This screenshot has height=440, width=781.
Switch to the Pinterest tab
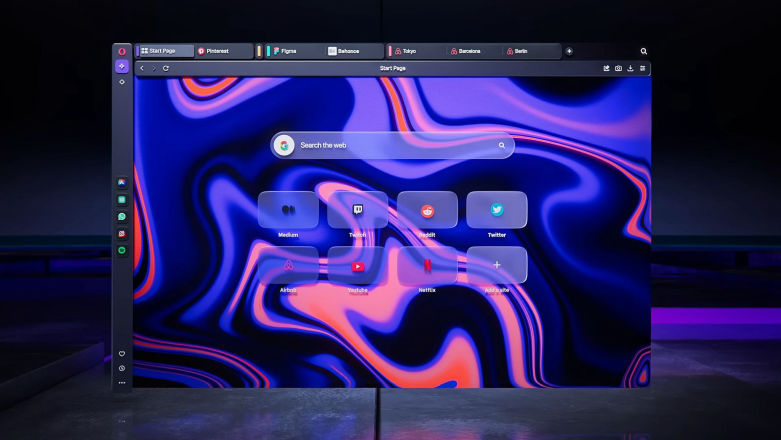(x=220, y=51)
